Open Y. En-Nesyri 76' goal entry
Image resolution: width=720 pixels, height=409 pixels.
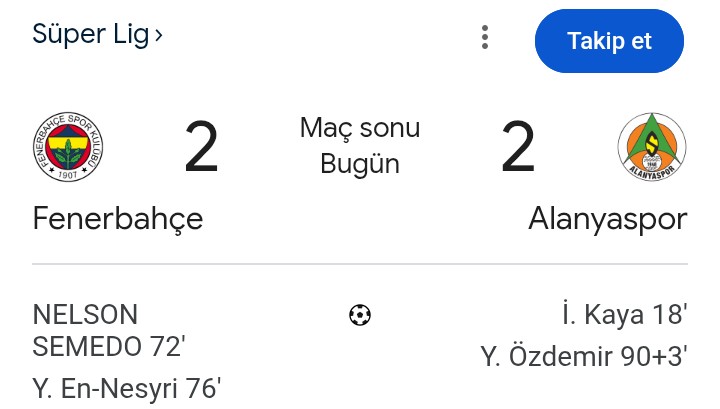coord(127,388)
